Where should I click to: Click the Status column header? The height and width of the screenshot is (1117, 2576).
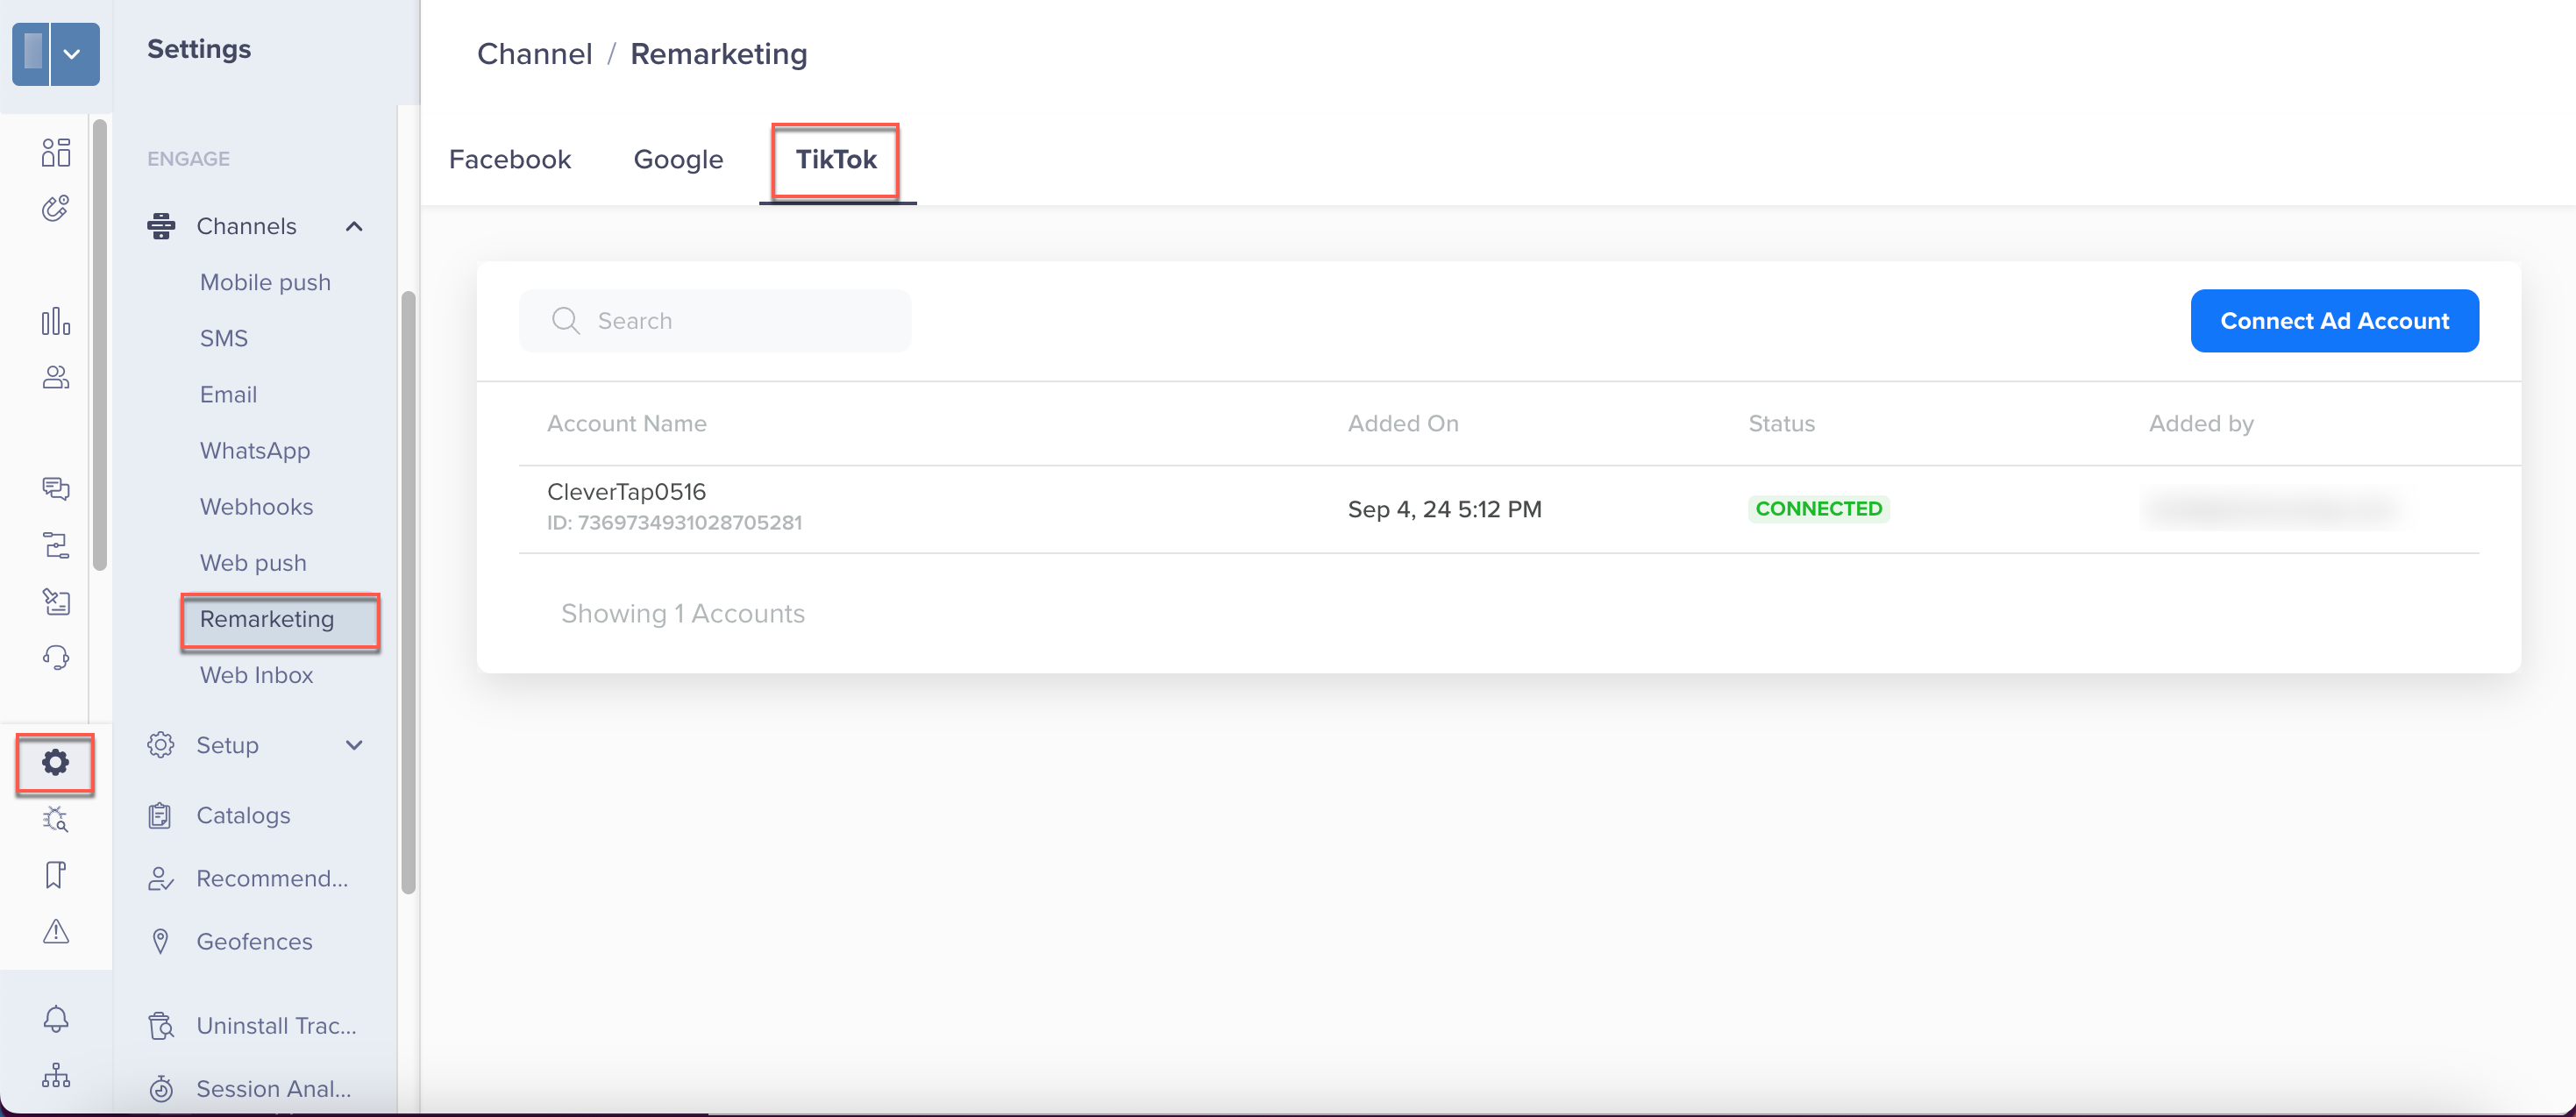(x=1781, y=424)
